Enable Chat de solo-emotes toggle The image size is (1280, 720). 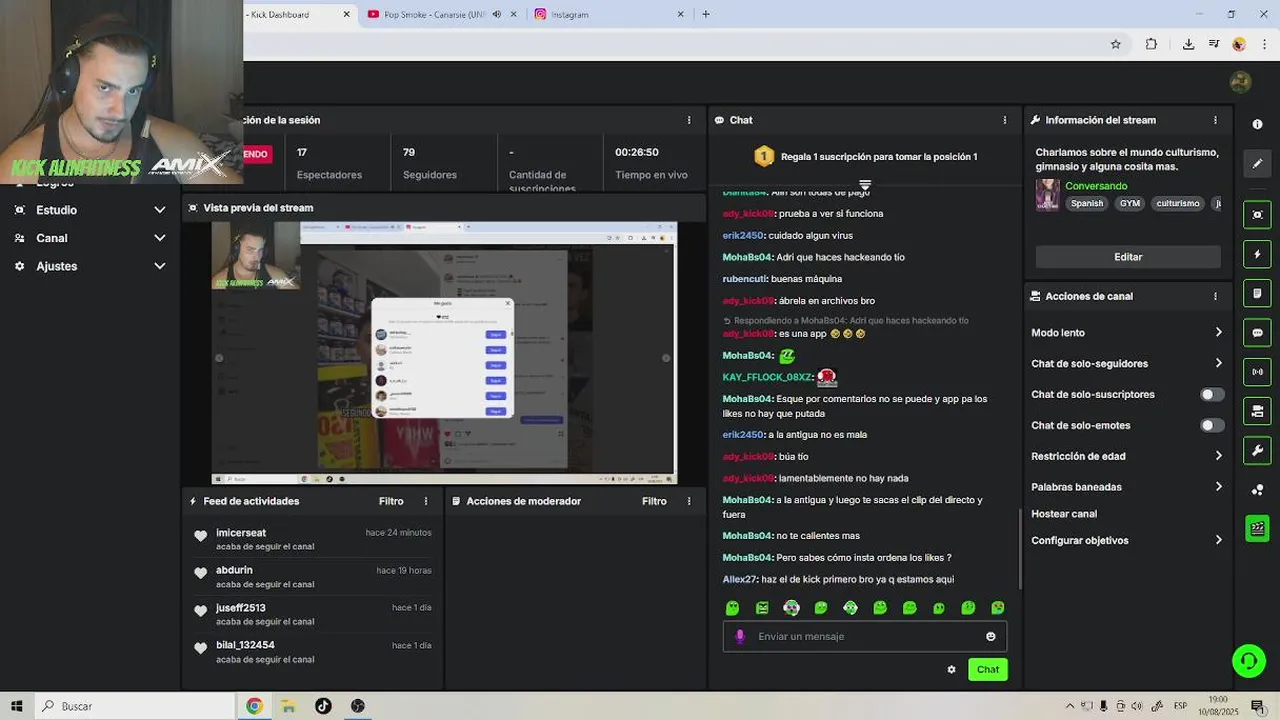tap(1211, 425)
